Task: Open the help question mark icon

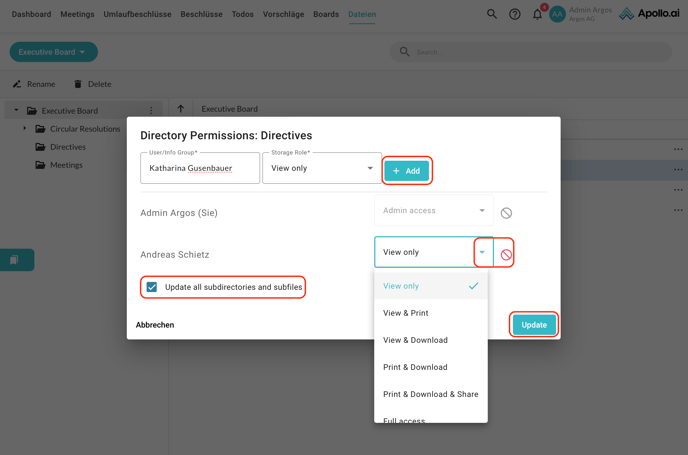Action: 515,14
